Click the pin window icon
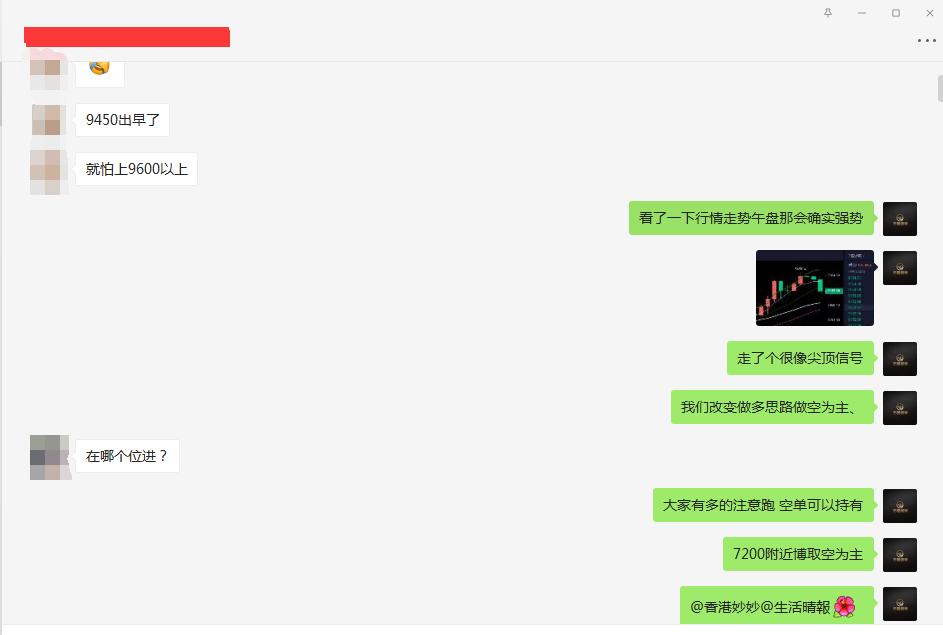The width and height of the screenshot is (943, 635). point(828,13)
